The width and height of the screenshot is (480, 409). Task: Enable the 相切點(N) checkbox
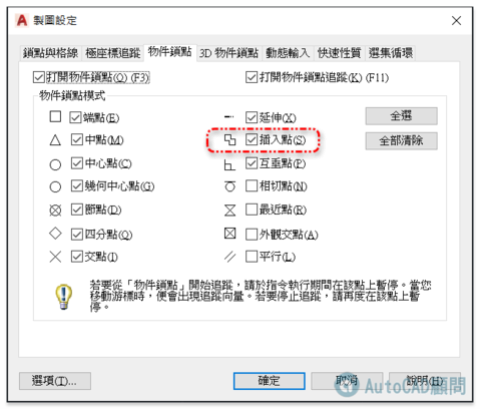(x=251, y=186)
